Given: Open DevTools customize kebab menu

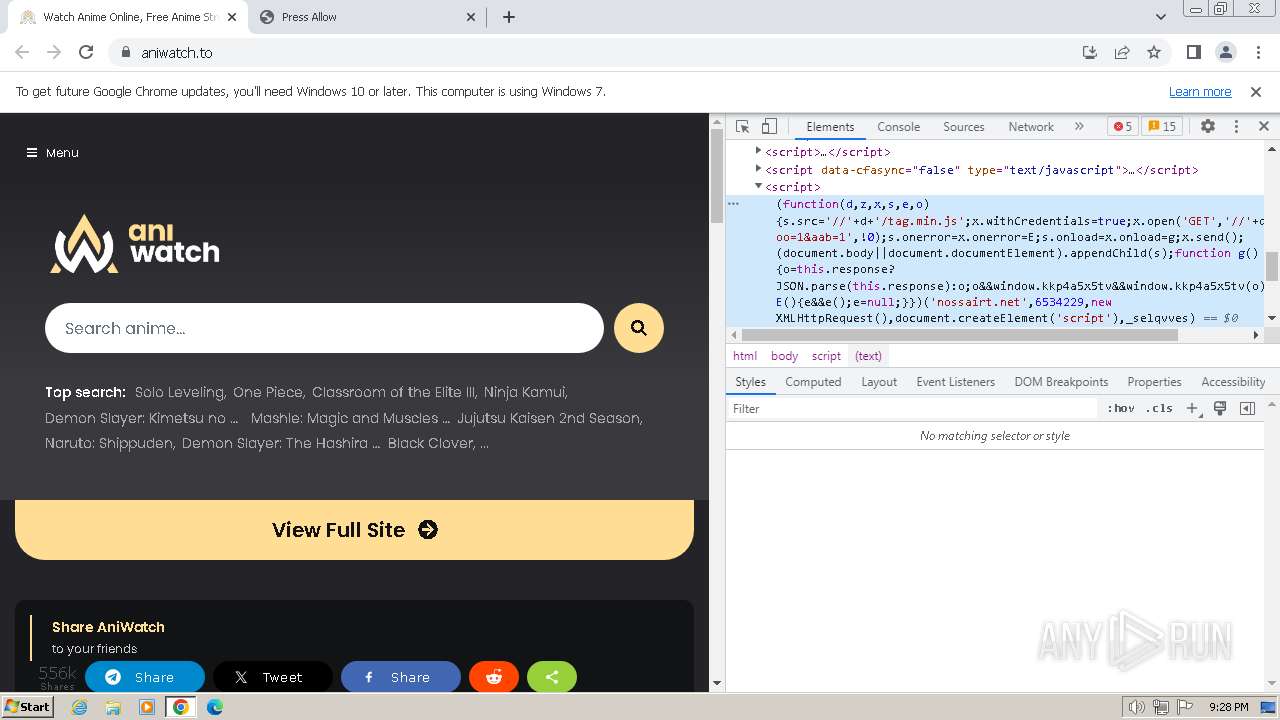Looking at the screenshot, I should (x=1236, y=127).
